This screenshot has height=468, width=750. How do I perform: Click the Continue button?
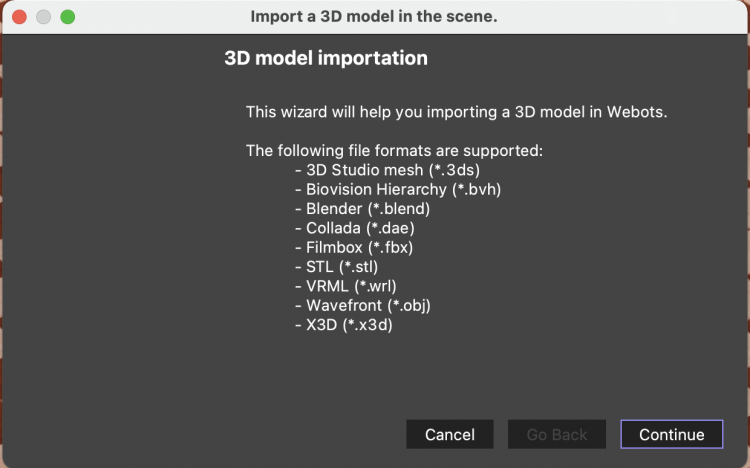[x=672, y=434]
